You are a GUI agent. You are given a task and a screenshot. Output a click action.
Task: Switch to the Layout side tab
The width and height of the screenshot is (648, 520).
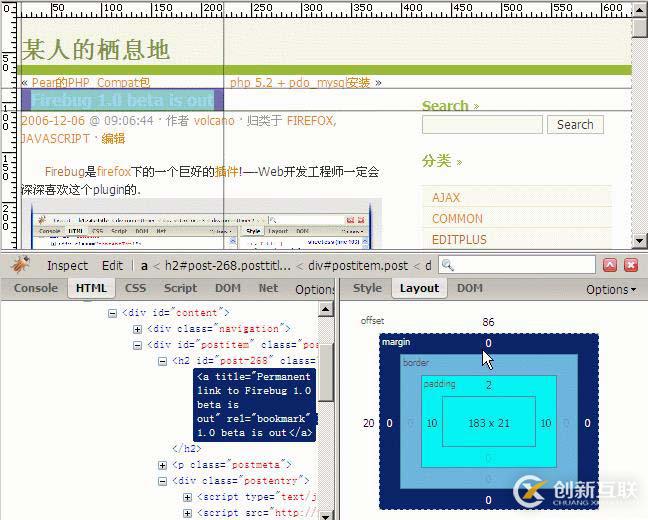[x=419, y=288]
